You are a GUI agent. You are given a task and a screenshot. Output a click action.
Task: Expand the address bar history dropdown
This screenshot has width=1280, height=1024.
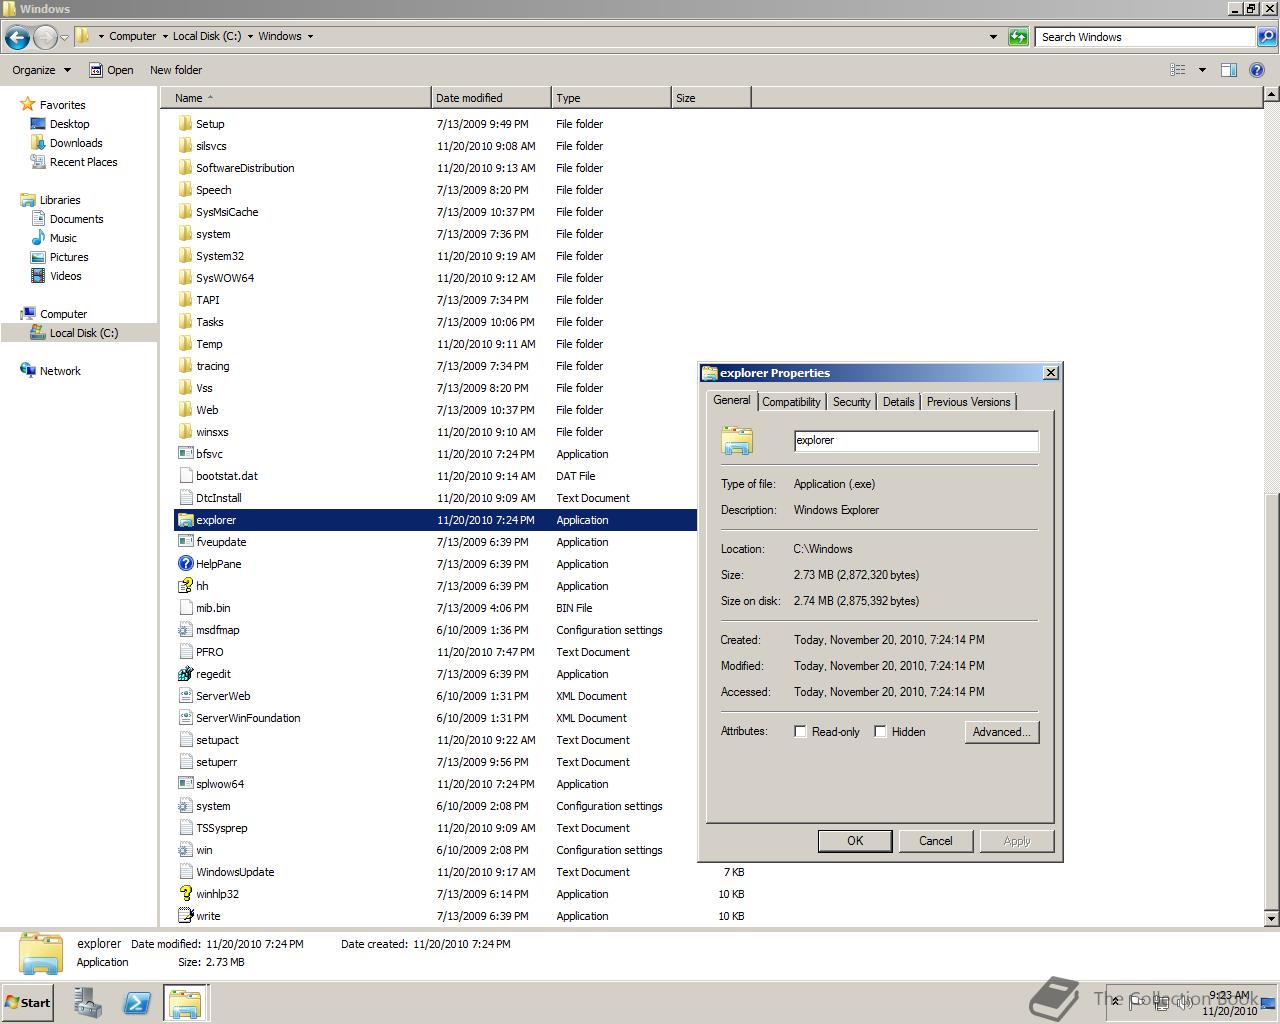993,37
